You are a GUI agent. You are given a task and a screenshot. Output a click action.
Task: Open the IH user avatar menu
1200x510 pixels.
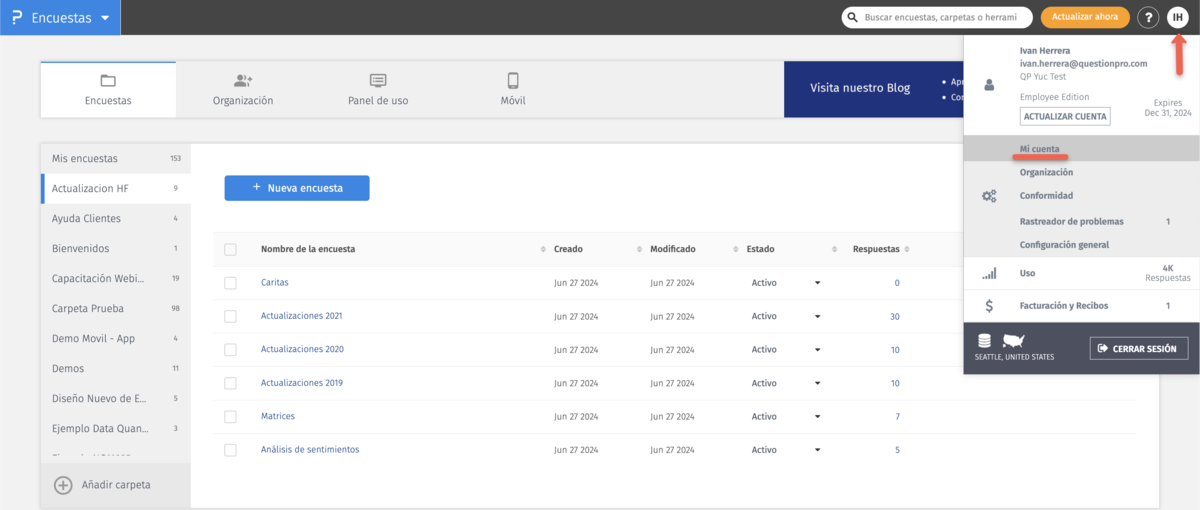1177,18
